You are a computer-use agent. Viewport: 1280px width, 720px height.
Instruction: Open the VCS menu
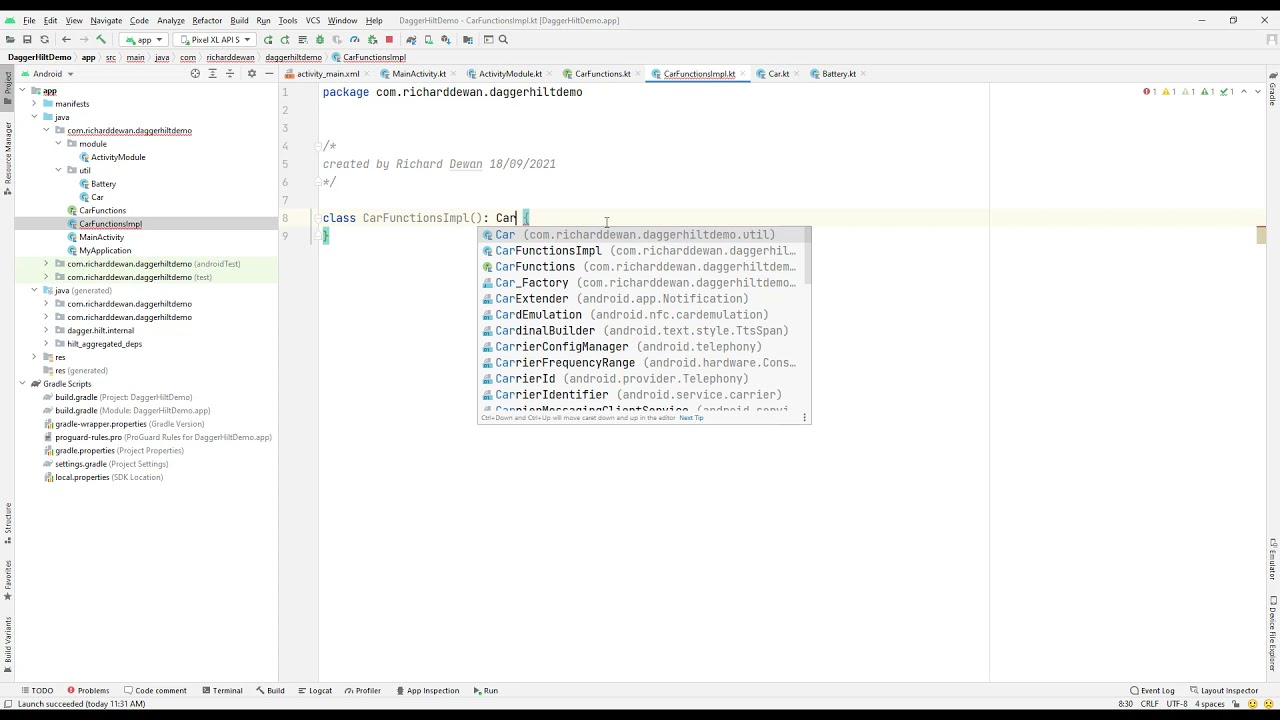pyautogui.click(x=313, y=20)
